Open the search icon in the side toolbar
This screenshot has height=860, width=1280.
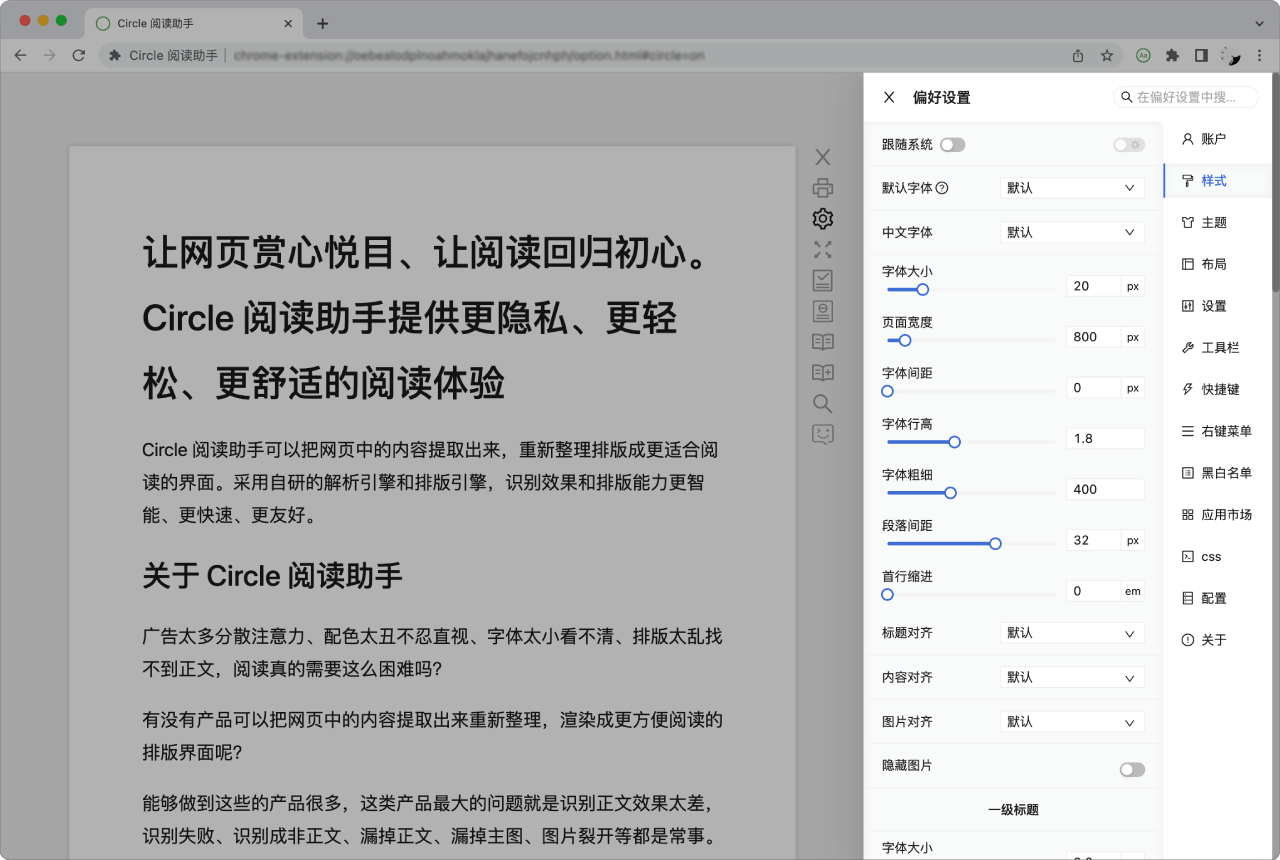pos(822,404)
